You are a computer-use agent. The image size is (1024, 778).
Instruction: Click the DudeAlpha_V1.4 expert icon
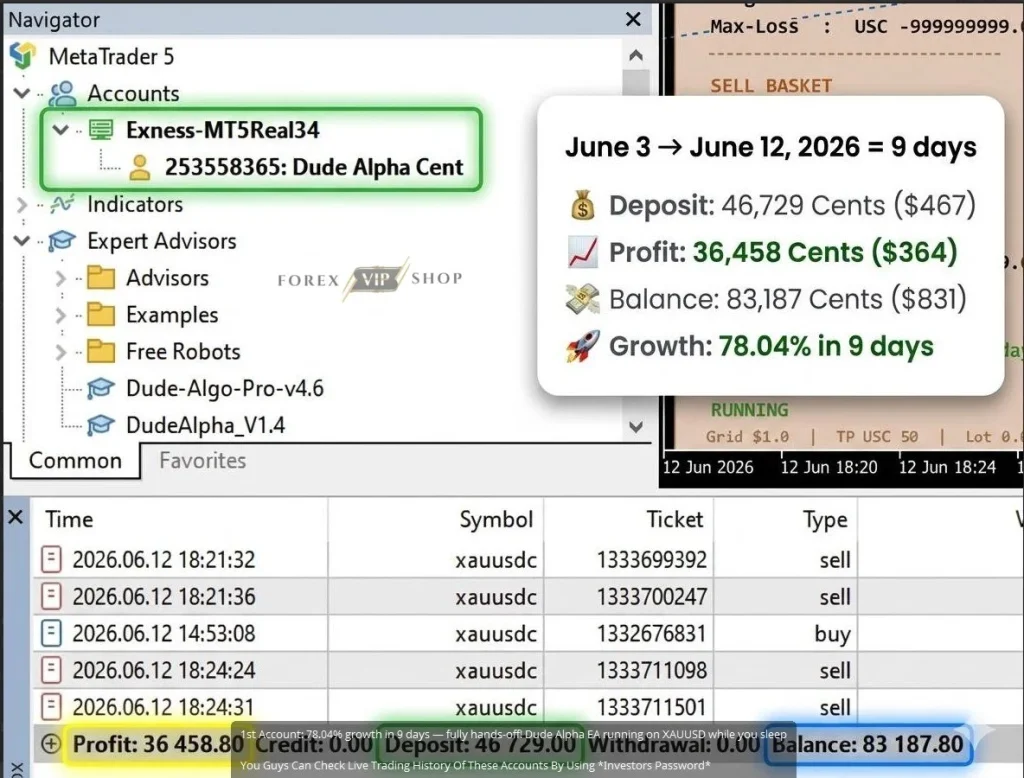(101, 425)
